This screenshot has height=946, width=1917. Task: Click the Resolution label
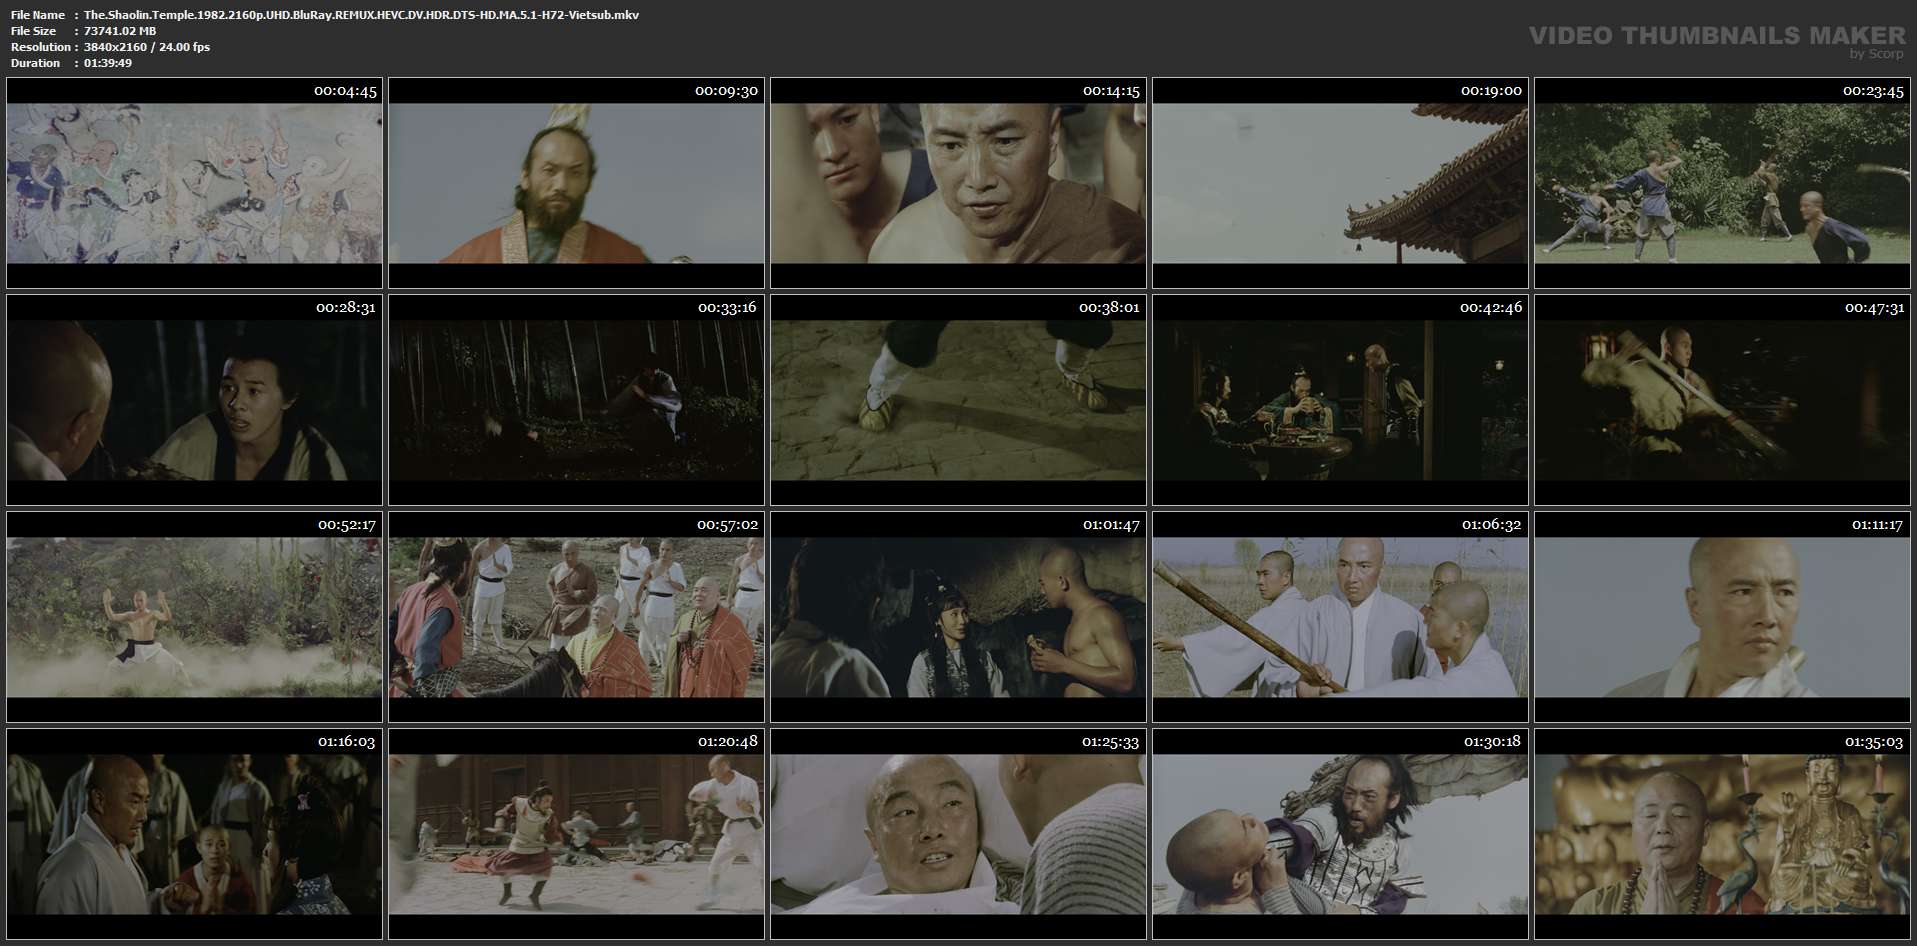pyautogui.click(x=41, y=47)
